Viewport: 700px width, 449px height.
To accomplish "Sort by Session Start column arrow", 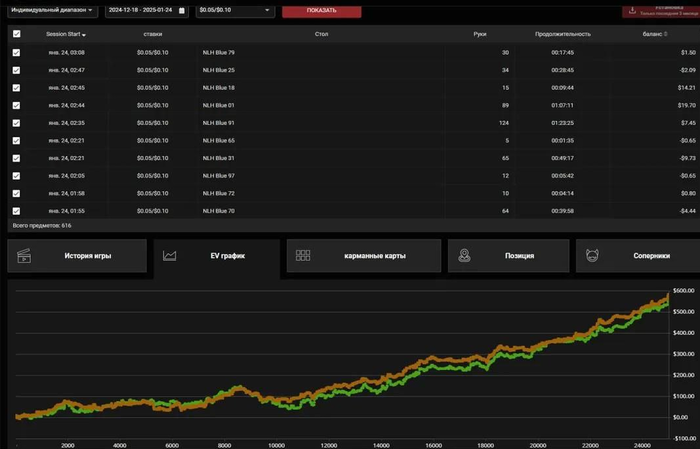I will [x=83, y=35].
